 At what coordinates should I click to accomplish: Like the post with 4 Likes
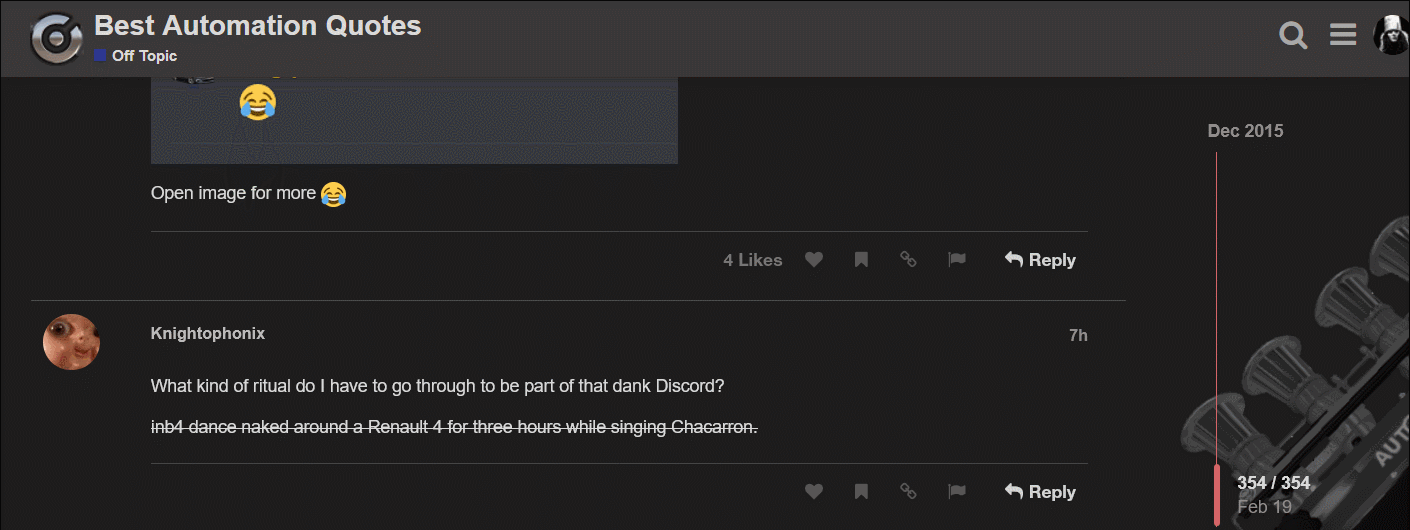tap(814, 260)
